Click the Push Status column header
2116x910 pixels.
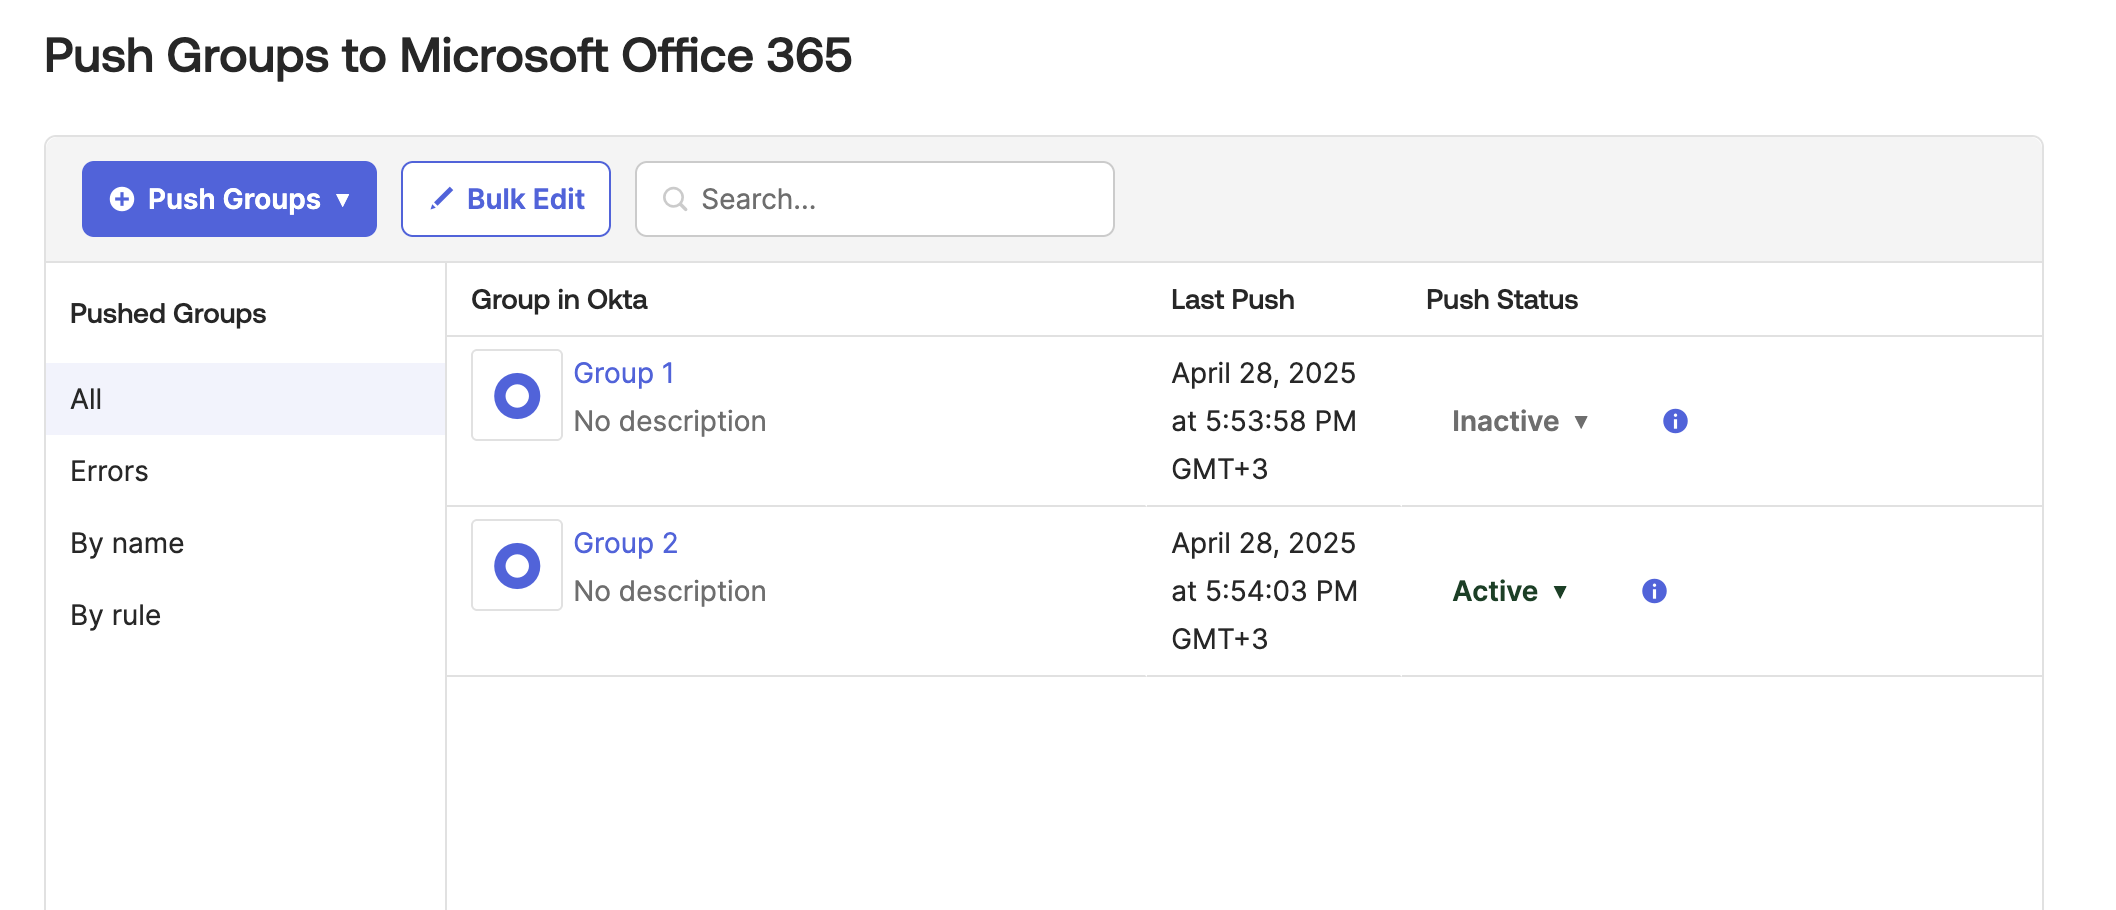click(1501, 300)
